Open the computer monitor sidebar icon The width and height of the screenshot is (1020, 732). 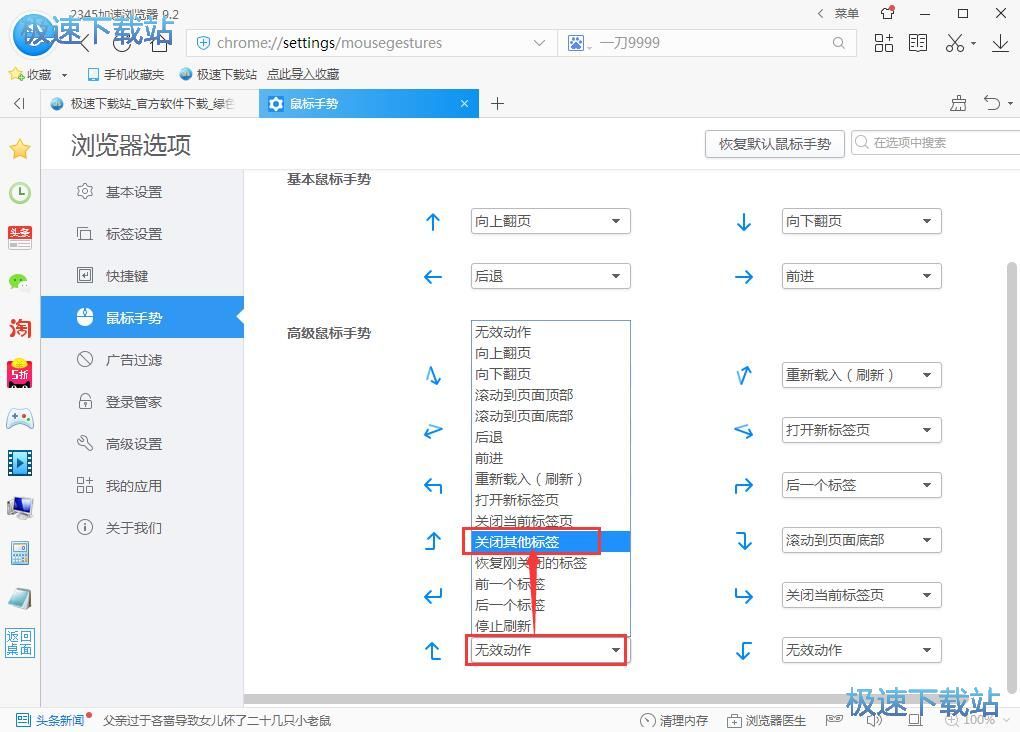click(x=20, y=508)
